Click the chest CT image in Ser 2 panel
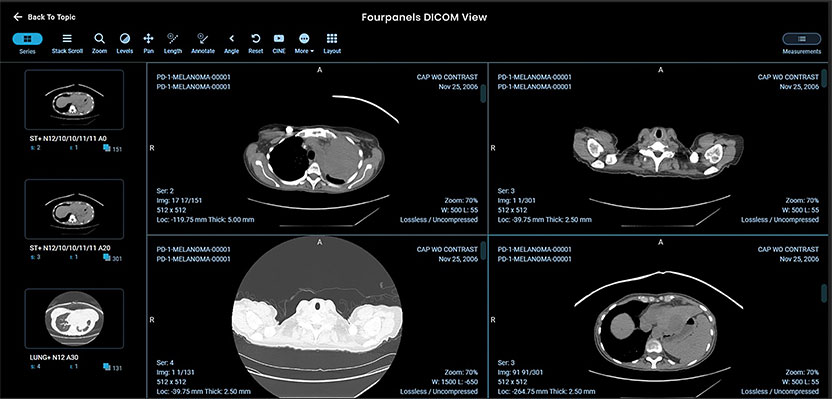 [314, 158]
